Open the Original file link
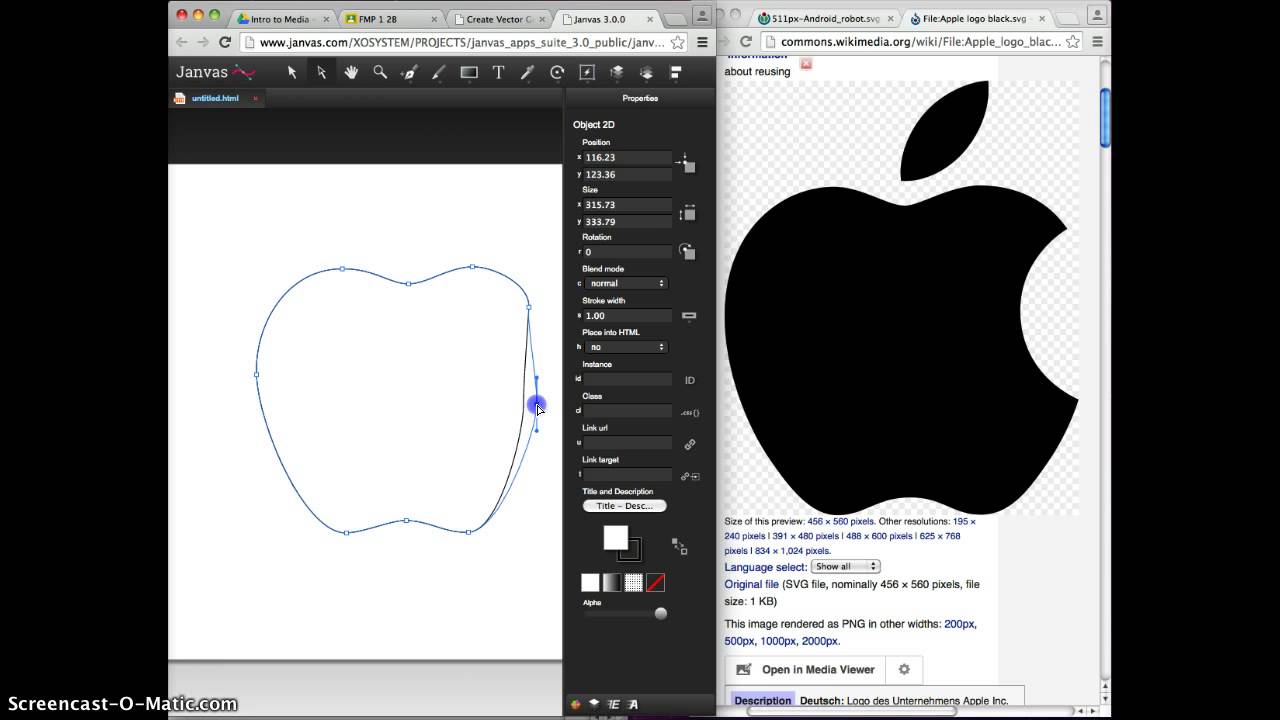Viewport: 1280px width, 720px height. pos(751,584)
